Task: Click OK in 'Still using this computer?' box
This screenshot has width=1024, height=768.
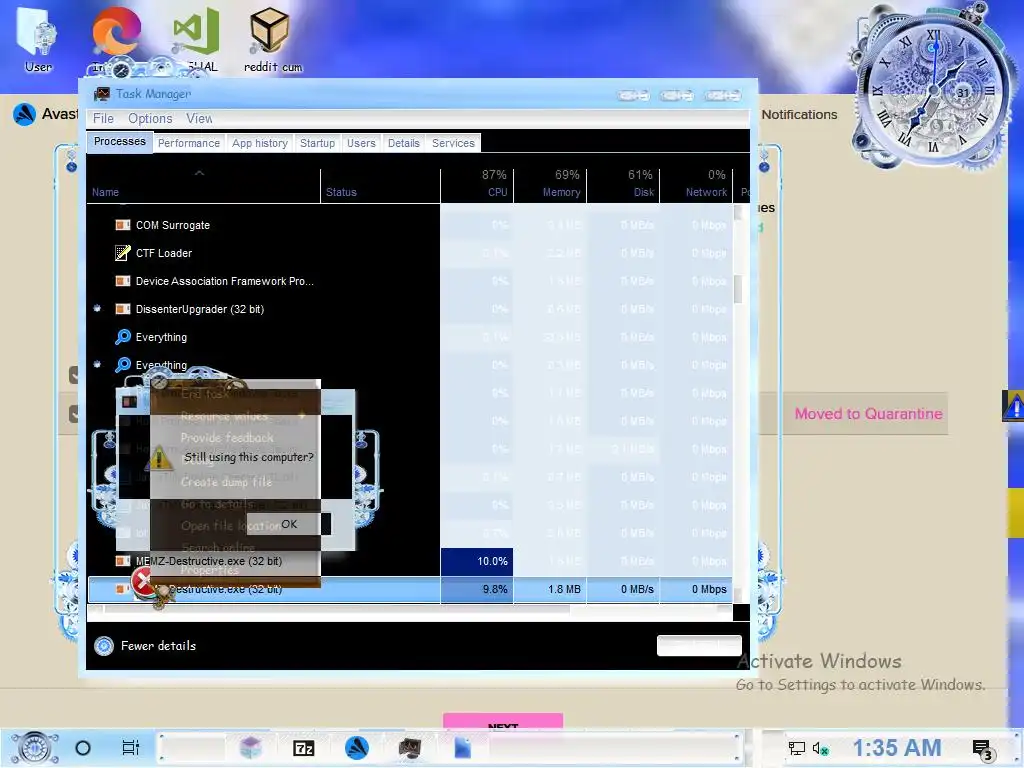Action: tap(289, 524)
